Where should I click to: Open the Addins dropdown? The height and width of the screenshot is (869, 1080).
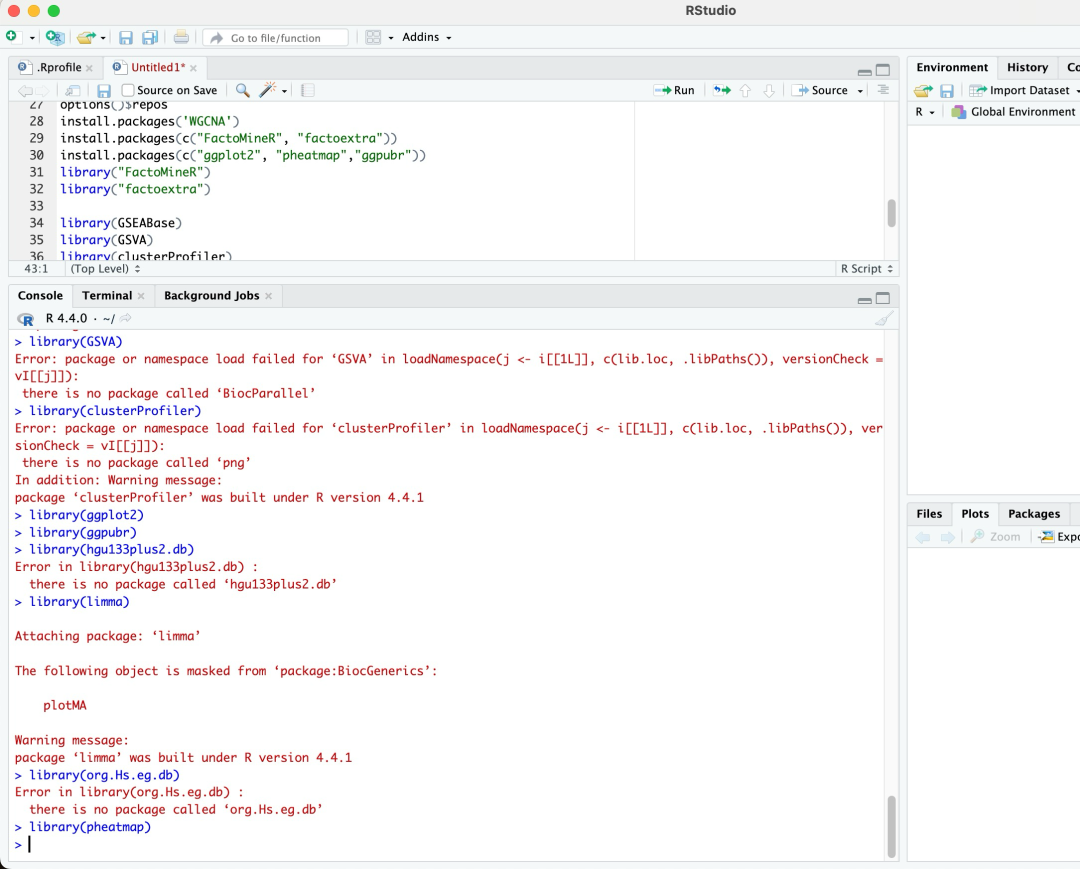pos(426,37)
